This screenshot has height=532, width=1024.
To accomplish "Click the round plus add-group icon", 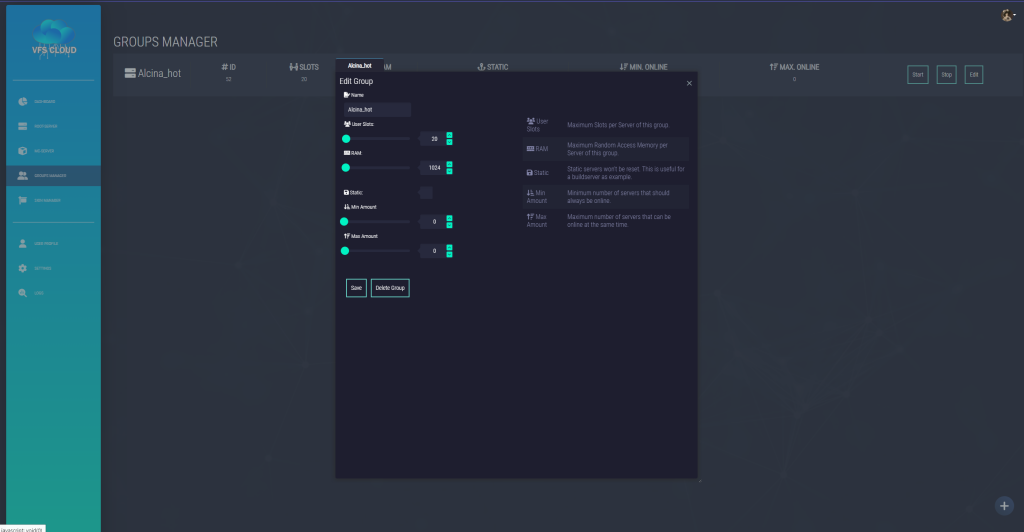I will coord(1005,505).
